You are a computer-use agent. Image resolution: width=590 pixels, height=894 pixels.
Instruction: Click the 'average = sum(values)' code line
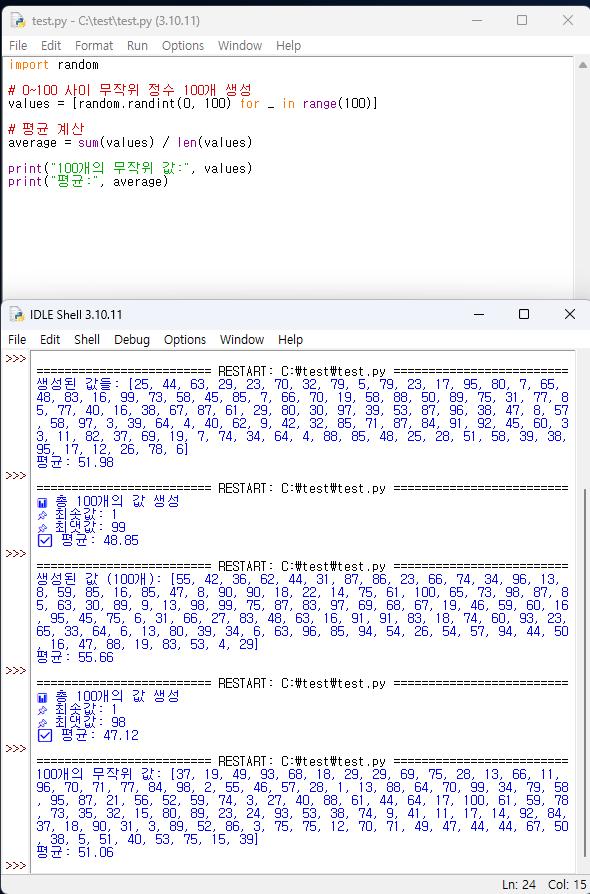[x=130, y=143]
